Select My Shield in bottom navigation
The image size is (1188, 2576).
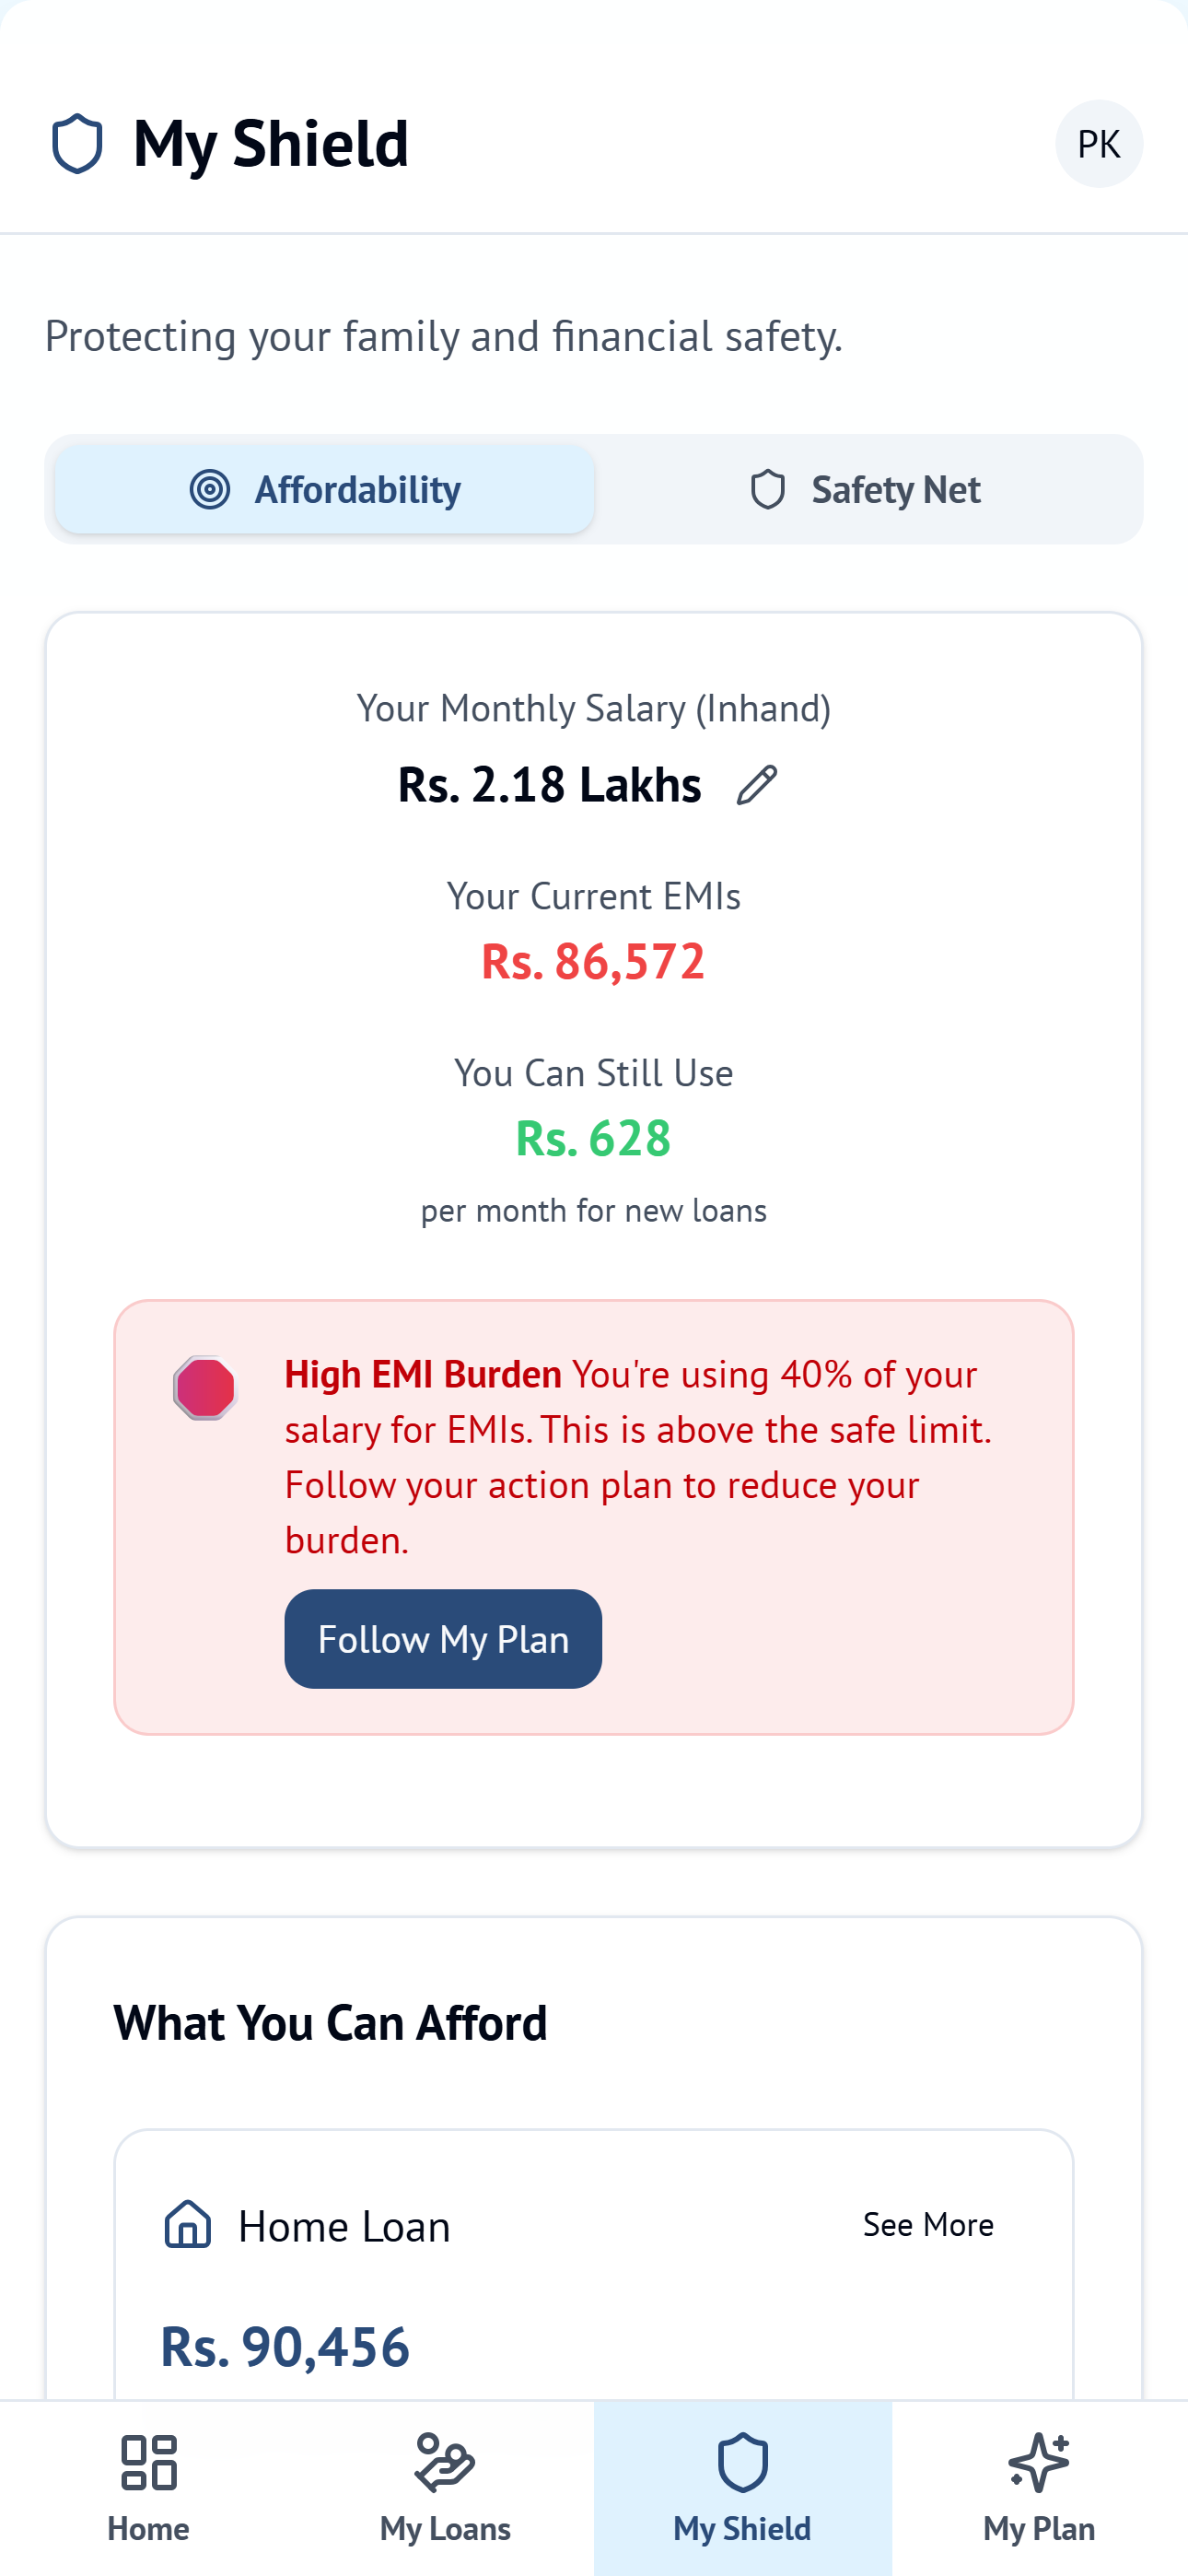[x=742, y=2490]
